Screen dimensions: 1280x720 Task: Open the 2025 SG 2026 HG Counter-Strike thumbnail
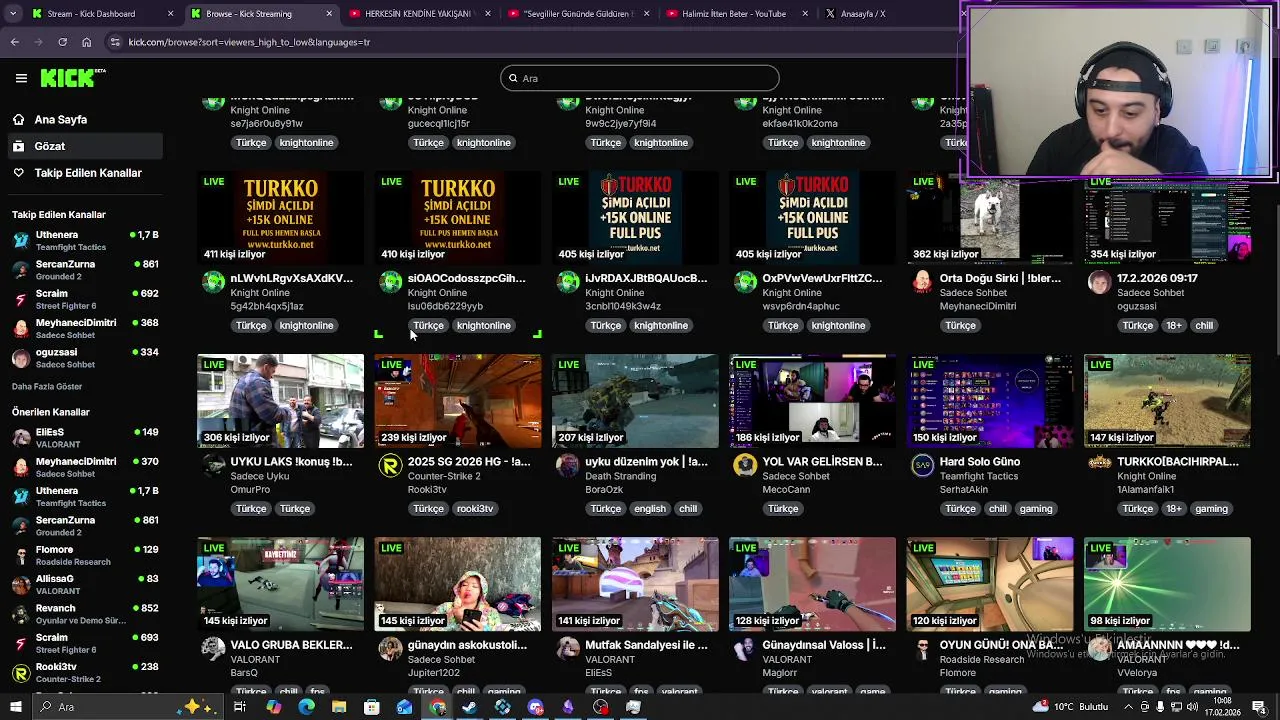457,401
